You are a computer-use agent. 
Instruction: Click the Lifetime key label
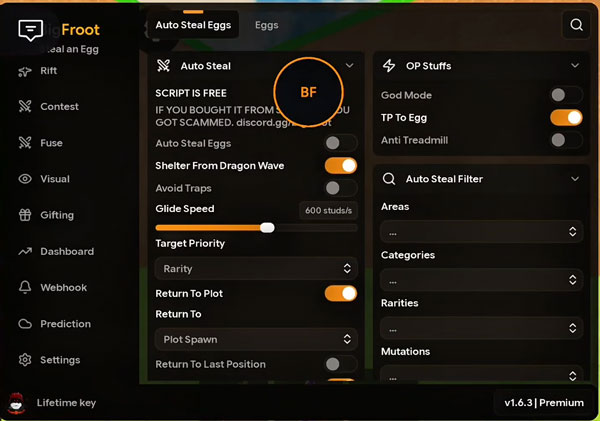click(x=66, y=403)
